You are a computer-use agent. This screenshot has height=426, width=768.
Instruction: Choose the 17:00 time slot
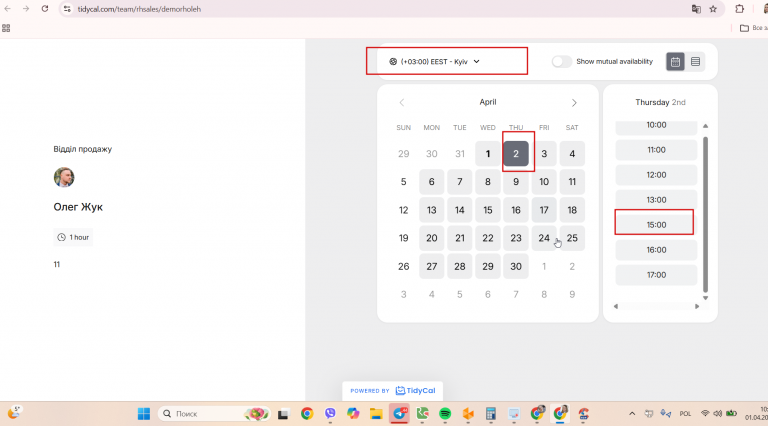point(656,275)
